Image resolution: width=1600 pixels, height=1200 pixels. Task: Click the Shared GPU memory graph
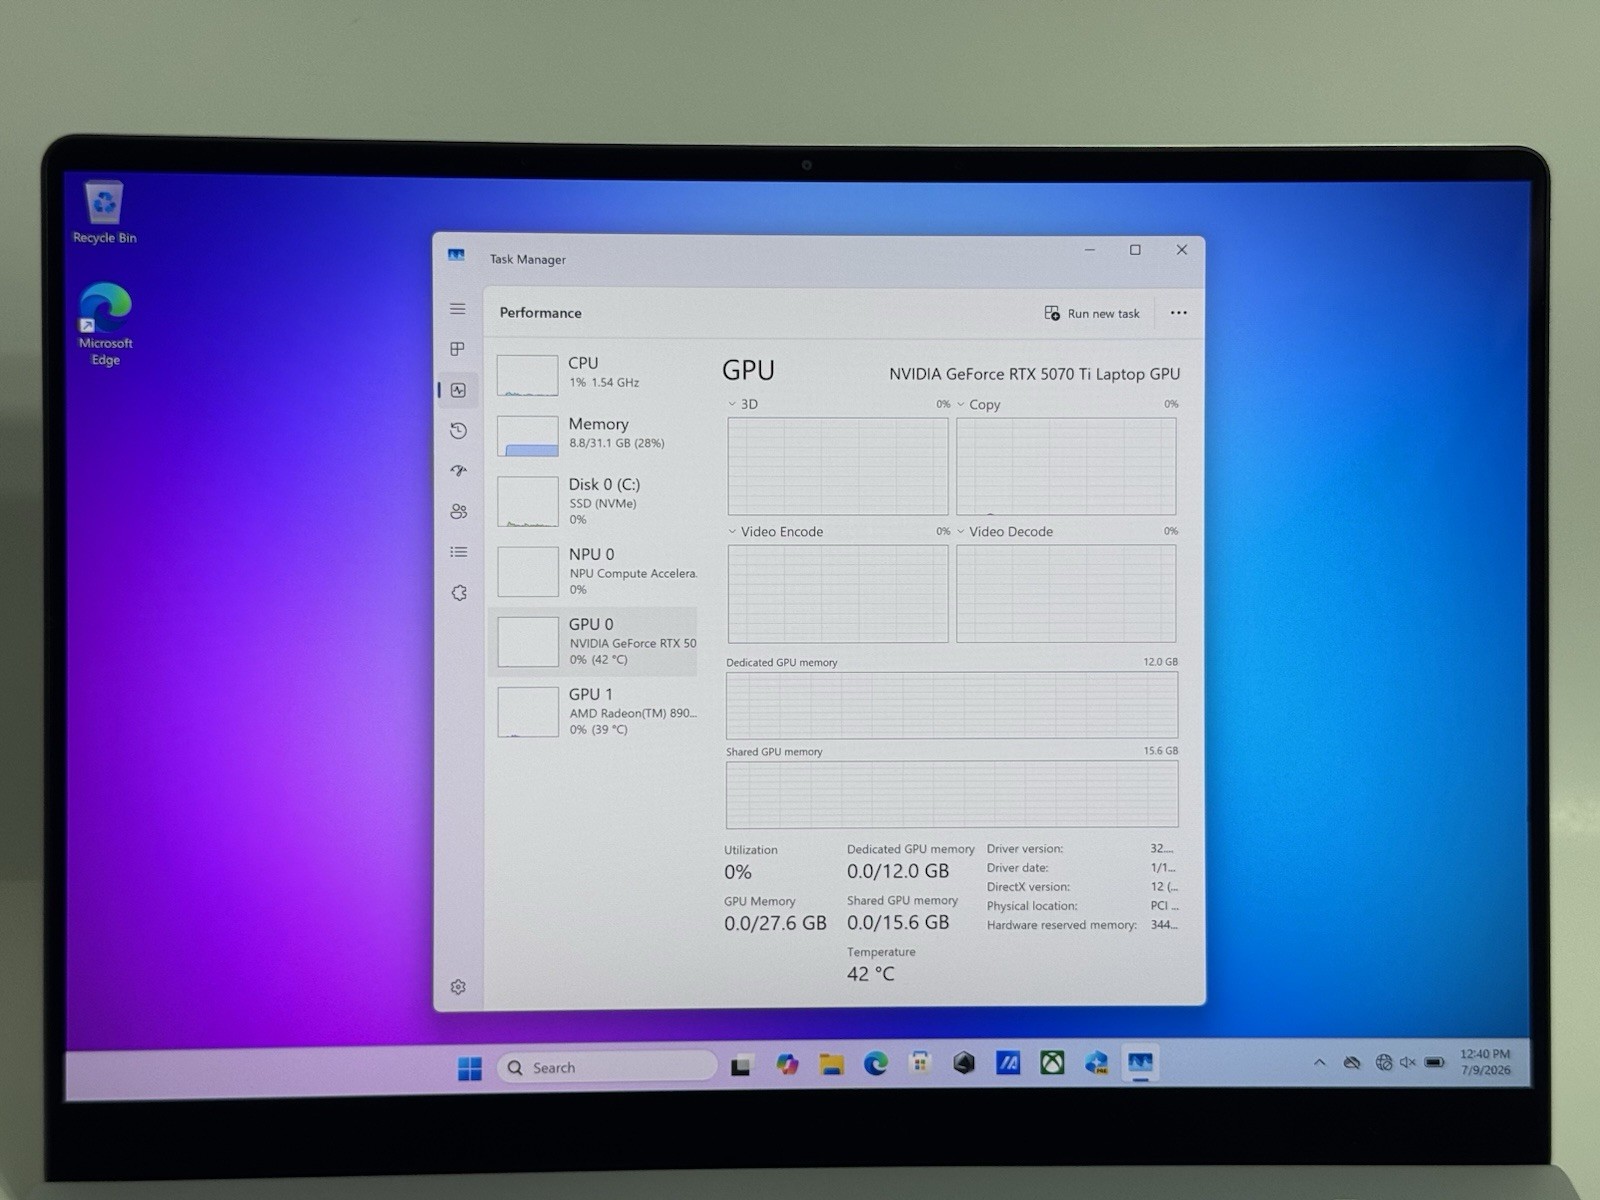click(x=952, y=794)
